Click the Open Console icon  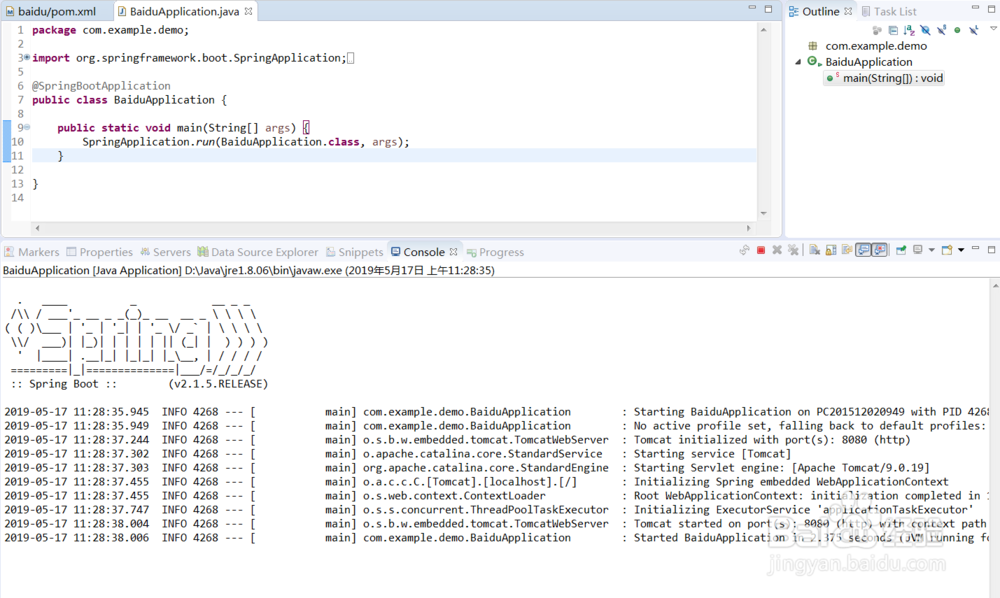coord(947,250)
